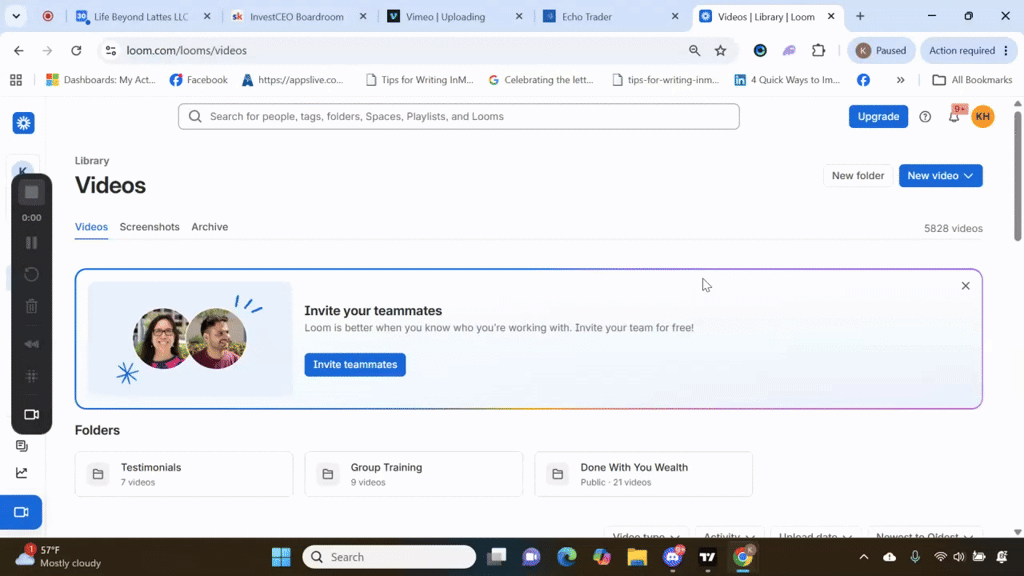This screenshot has width=1024, height=576.
Task: Open the notifications bell
Action: (954, 116)
